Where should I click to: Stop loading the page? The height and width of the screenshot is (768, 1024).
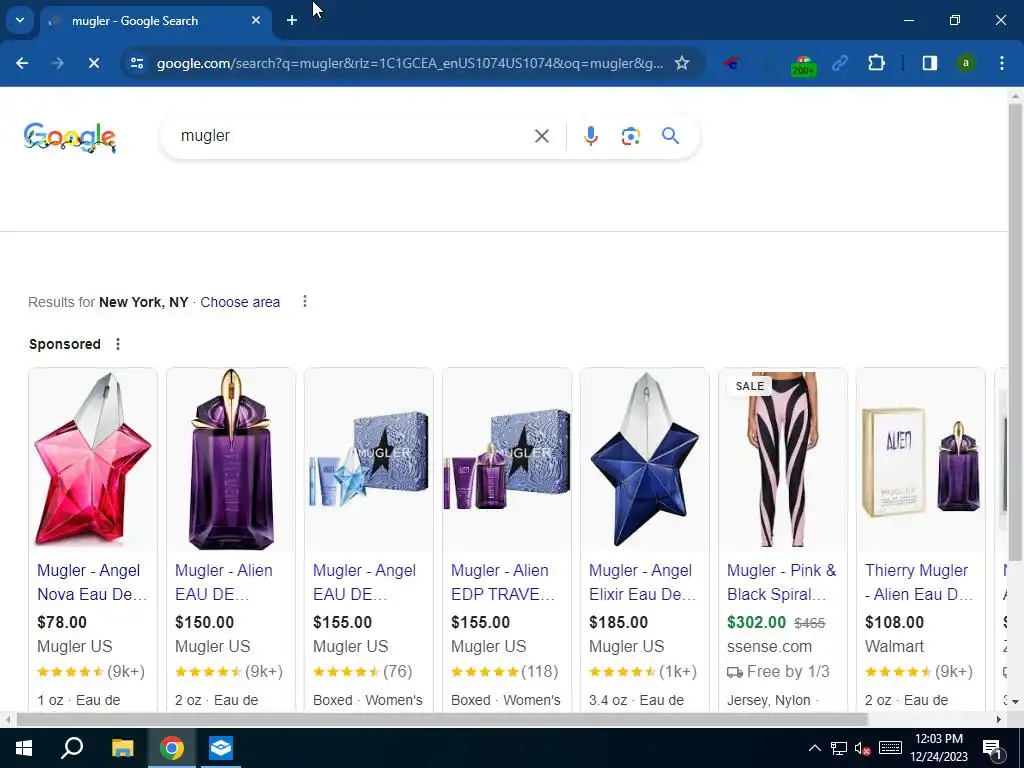[x=93, y=63]
